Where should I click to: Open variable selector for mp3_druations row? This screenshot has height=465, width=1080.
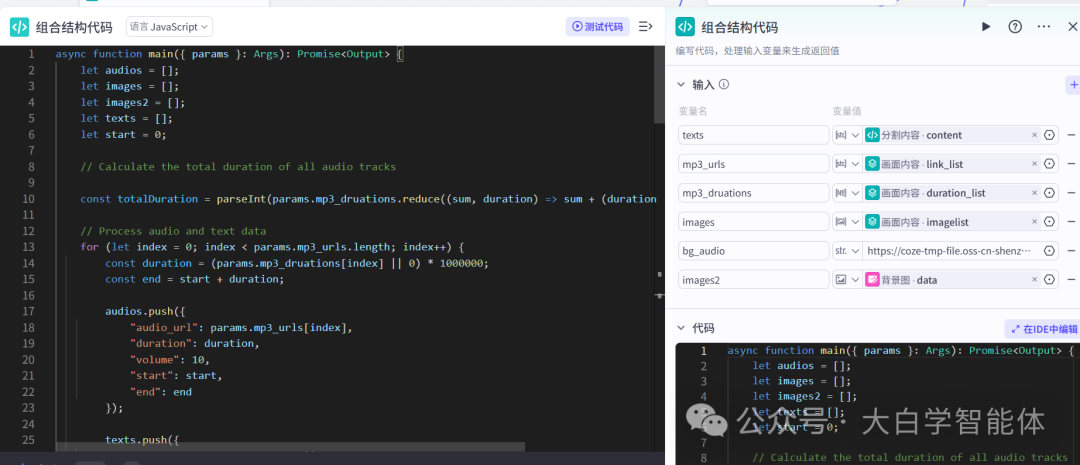point(1049,193)
